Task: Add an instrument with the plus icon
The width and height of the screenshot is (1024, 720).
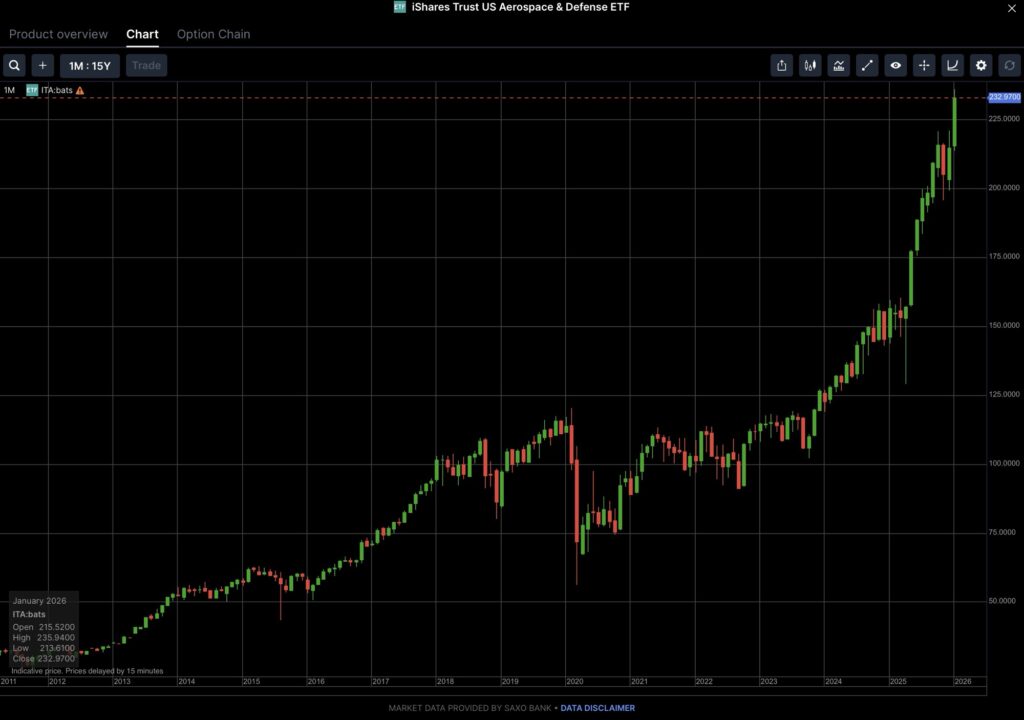Action: click(42, 66)
